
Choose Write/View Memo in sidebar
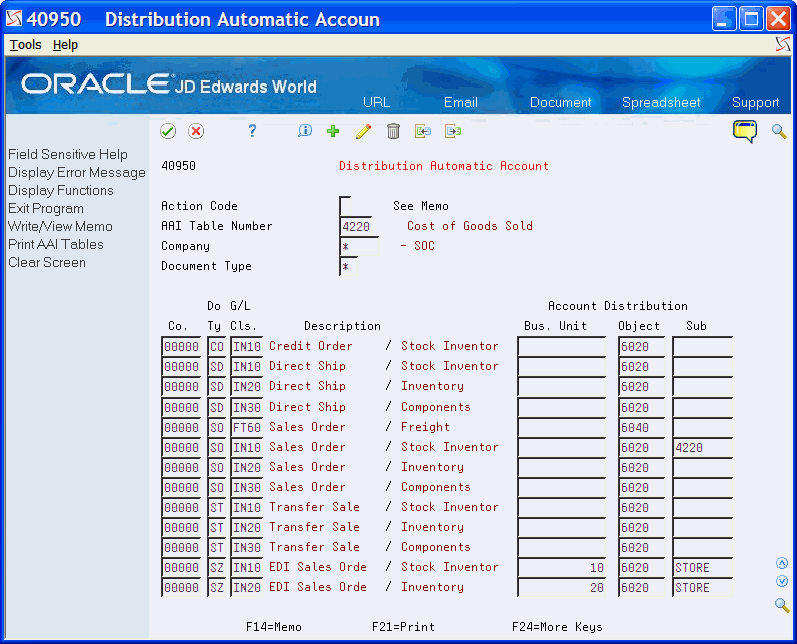pyautogui.click(x=60, y=226)
